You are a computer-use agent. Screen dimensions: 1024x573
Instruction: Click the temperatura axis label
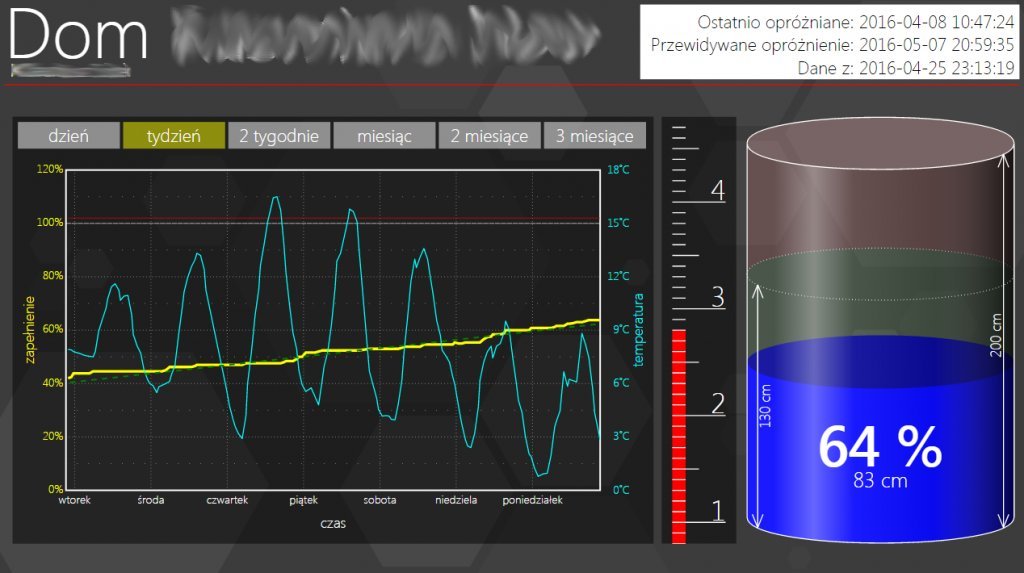pyautogui.click(x=638, y=330)
